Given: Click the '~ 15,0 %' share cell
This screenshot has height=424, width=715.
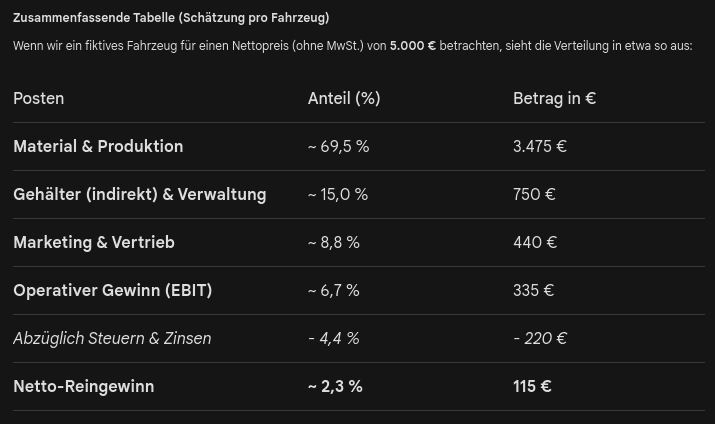Looking at the screenshot, I should click(338, 194).
